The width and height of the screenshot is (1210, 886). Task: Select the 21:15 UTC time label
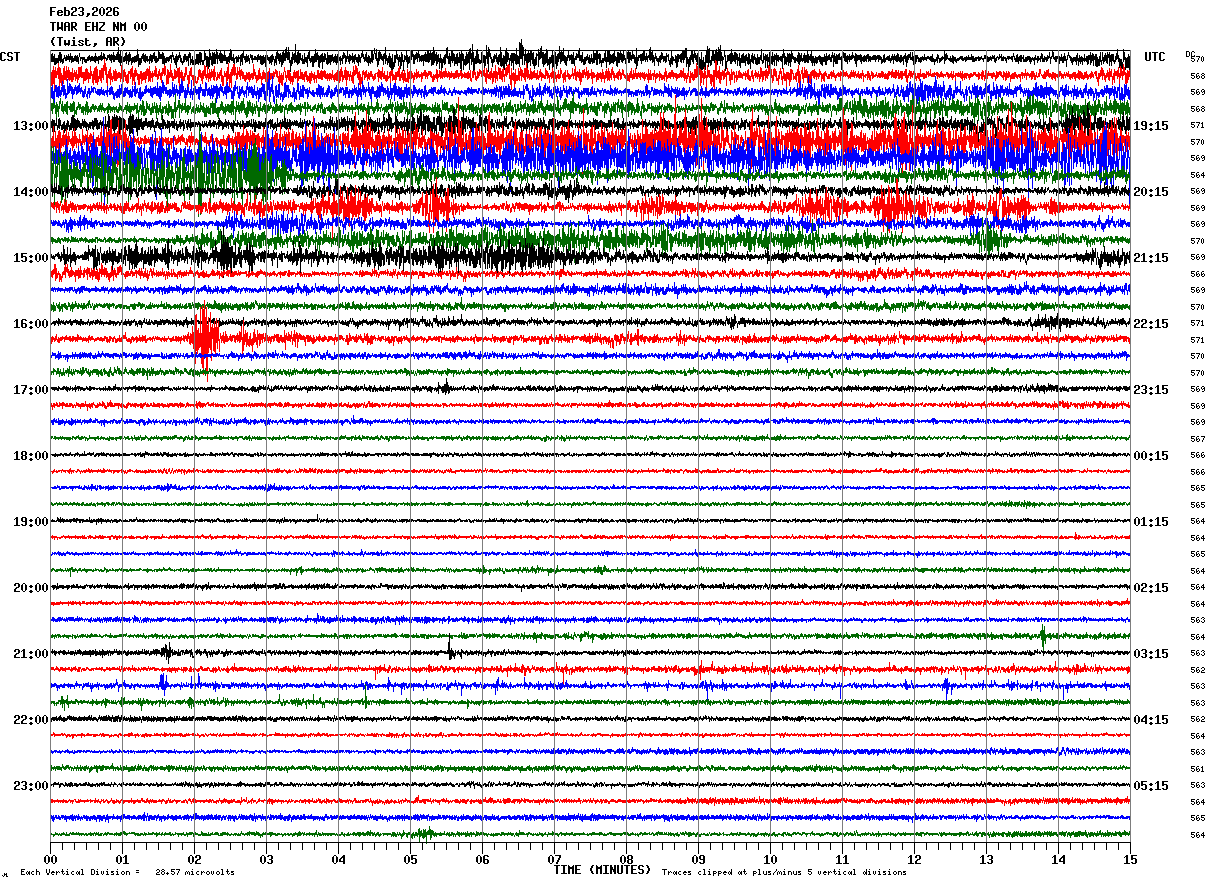[x=1151, y=258]
